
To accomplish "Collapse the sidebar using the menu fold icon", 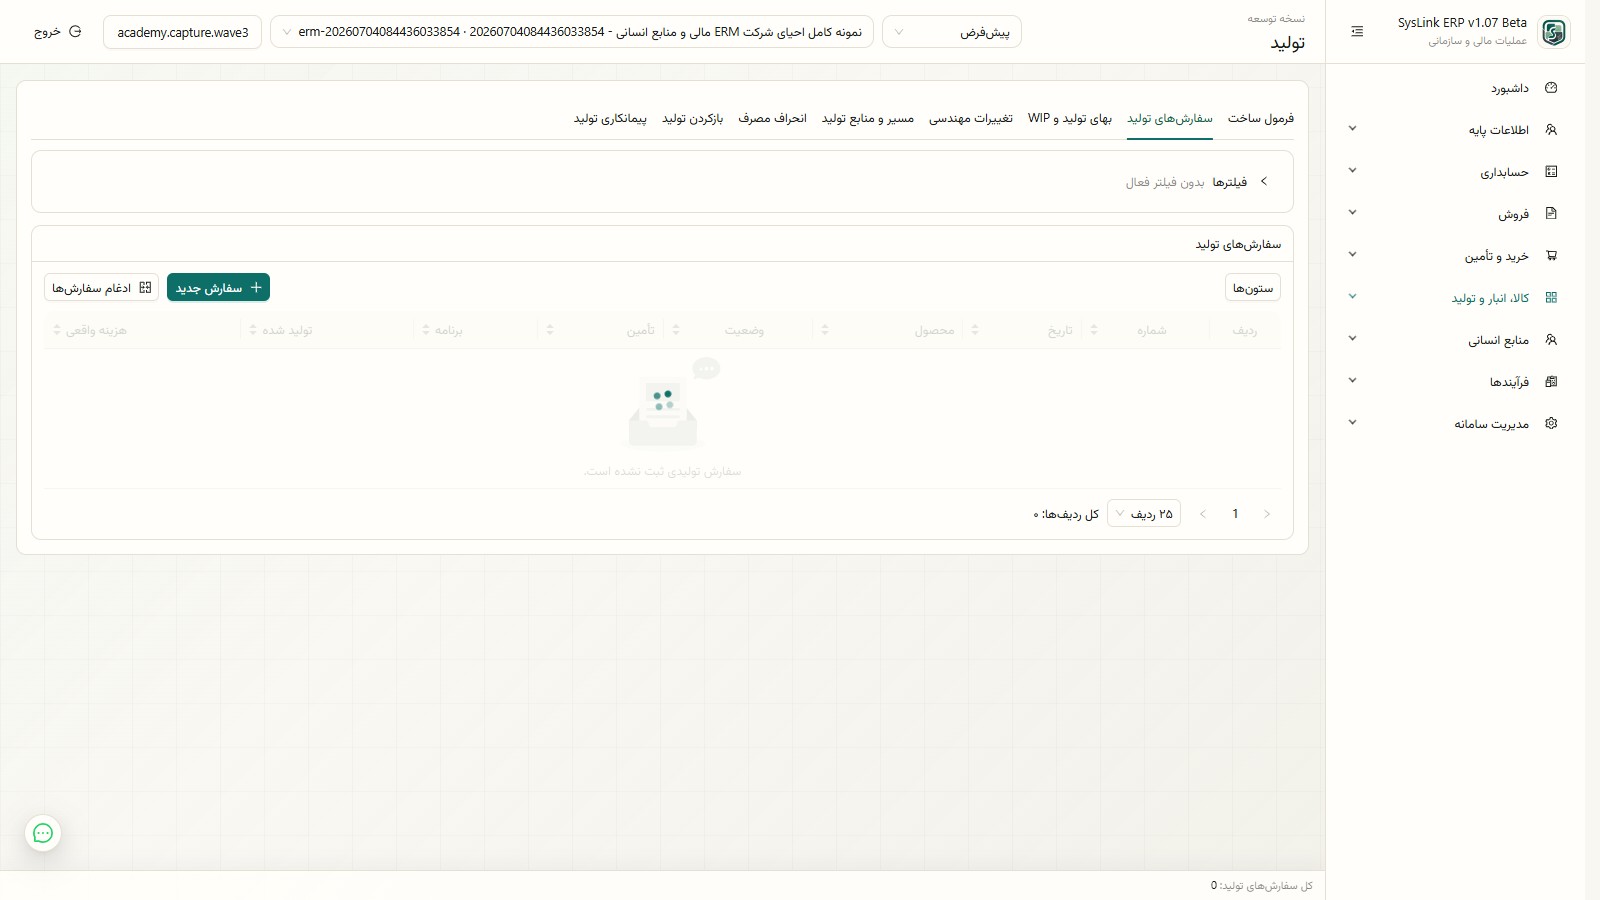I will point(1357,32).
